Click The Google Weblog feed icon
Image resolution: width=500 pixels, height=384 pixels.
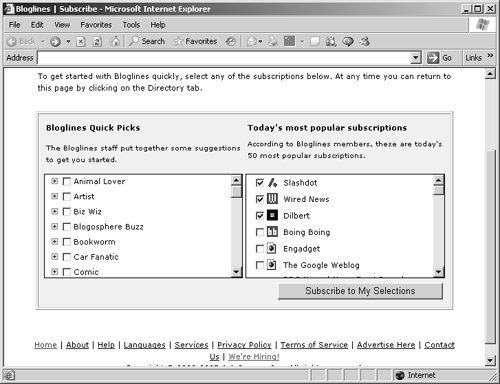click(272, 265)
